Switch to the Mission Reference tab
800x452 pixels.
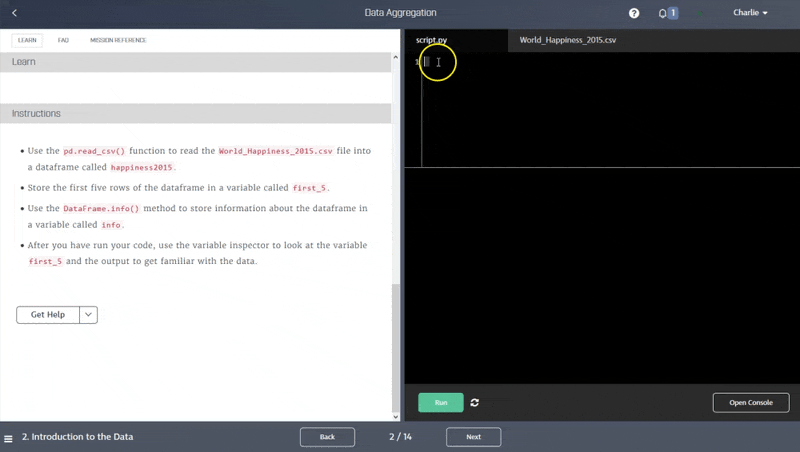[117, 40]
